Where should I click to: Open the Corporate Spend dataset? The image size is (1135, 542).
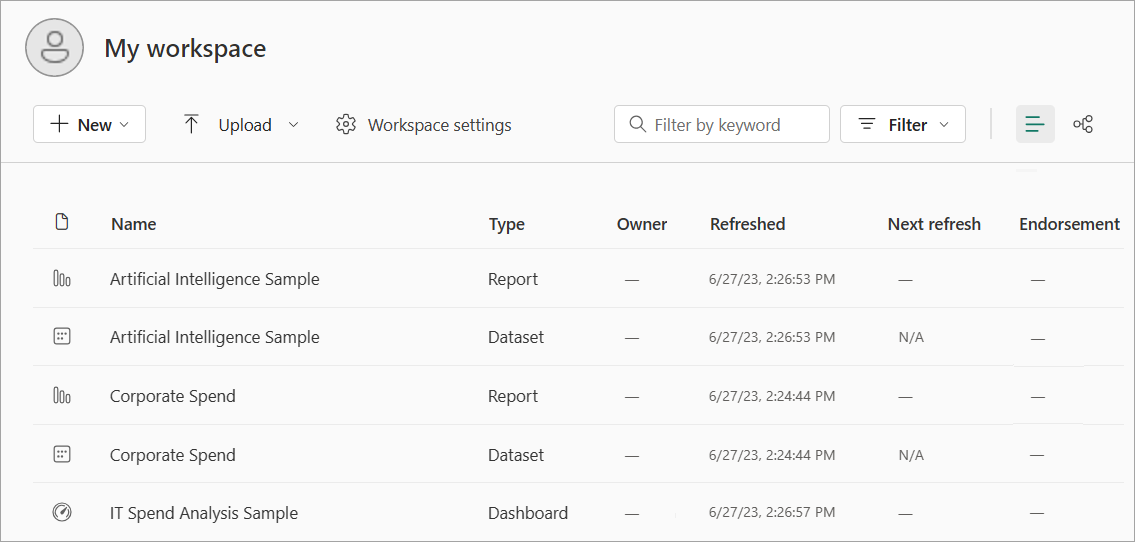point(172,454)
